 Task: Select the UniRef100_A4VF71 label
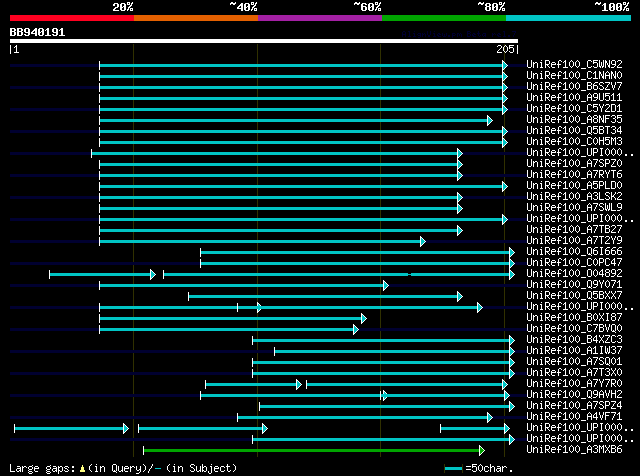click(x=574, y=417)
